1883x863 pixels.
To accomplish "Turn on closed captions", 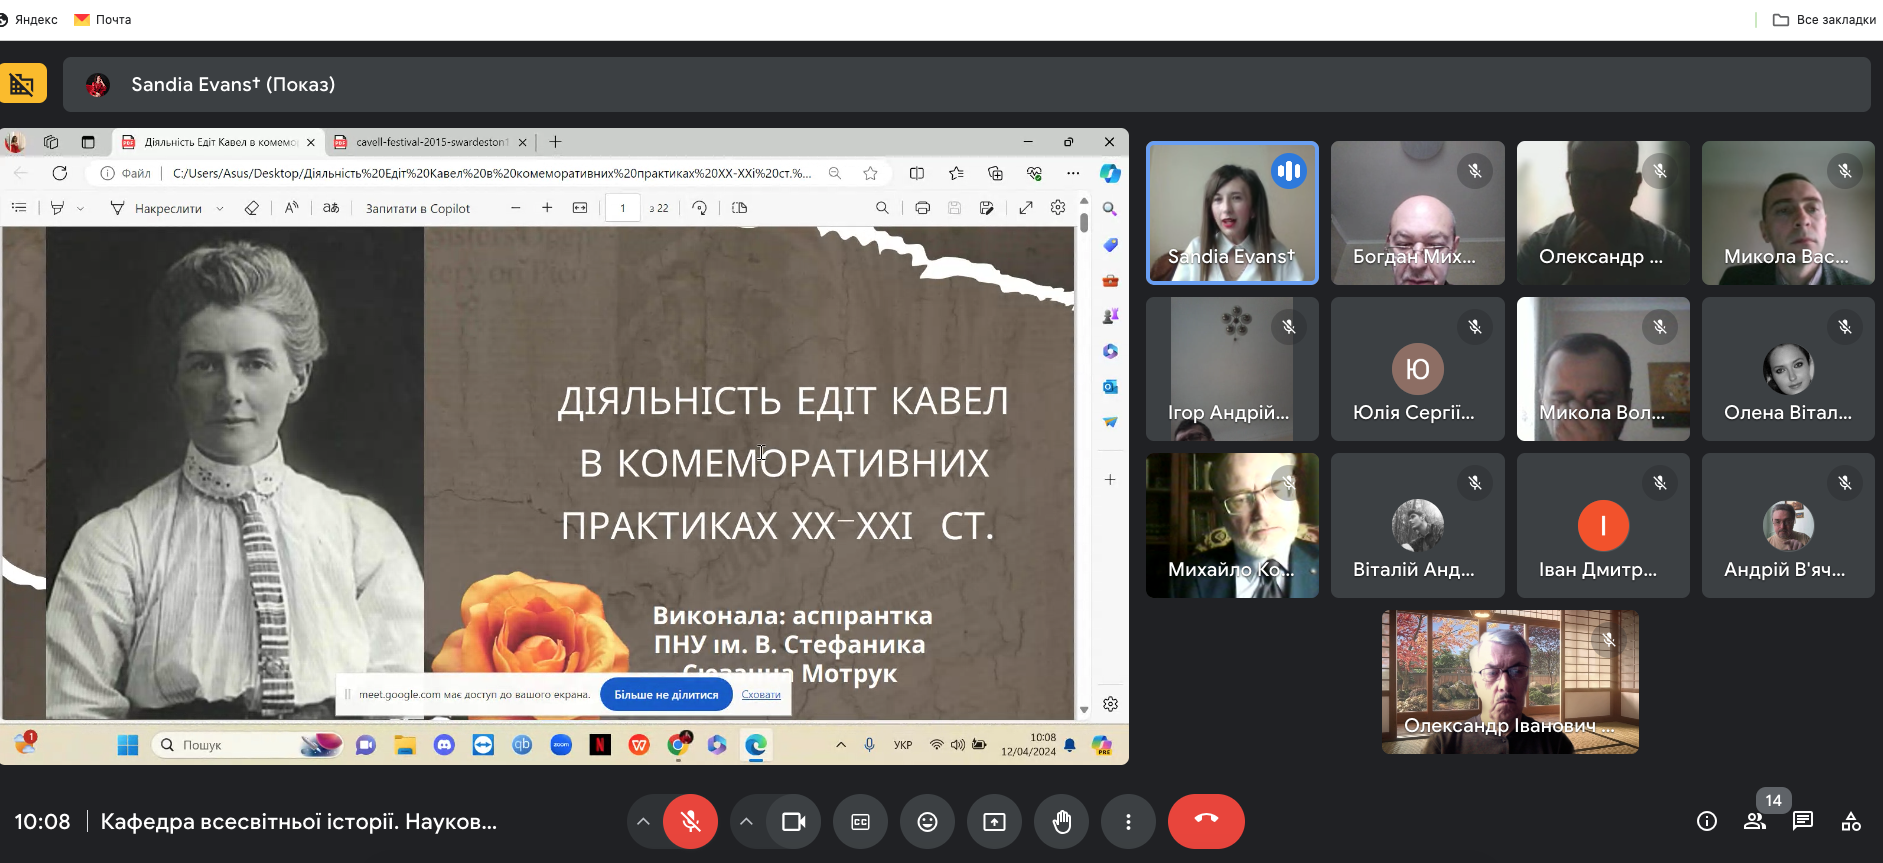I will (860, 822).
